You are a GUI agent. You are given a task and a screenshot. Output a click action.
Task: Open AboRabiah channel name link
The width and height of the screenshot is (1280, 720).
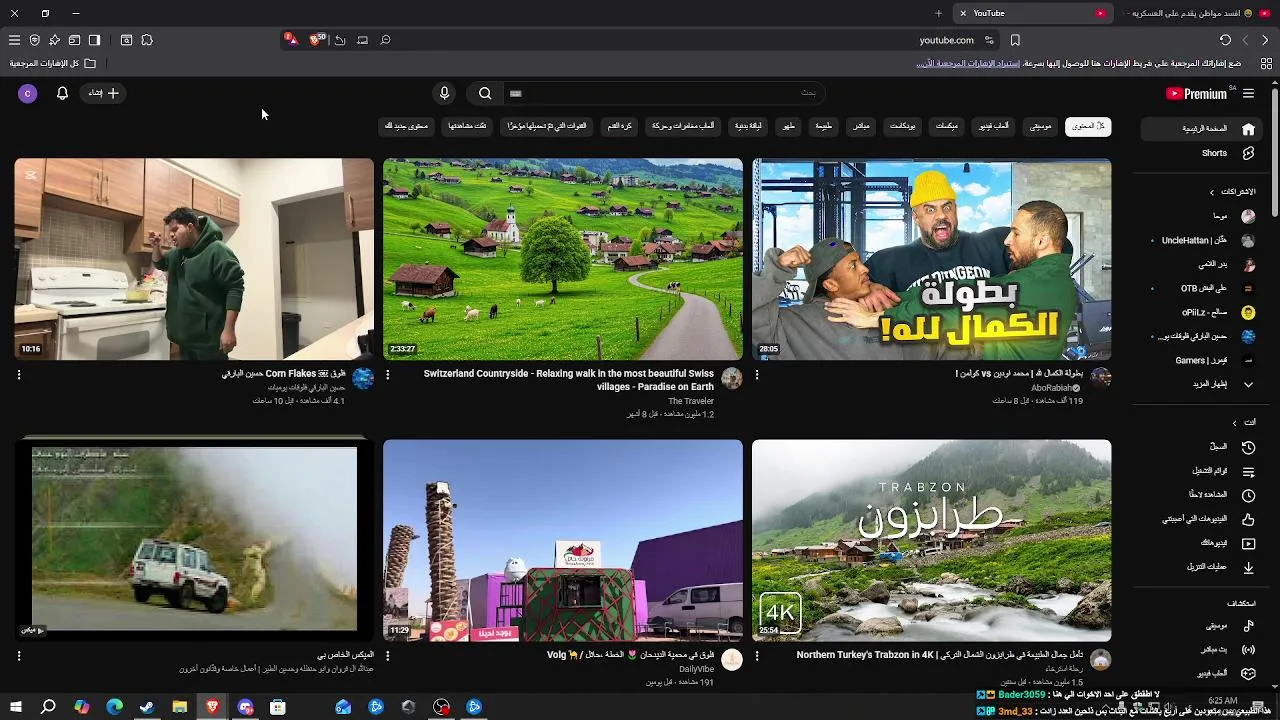coord(1051,388)
